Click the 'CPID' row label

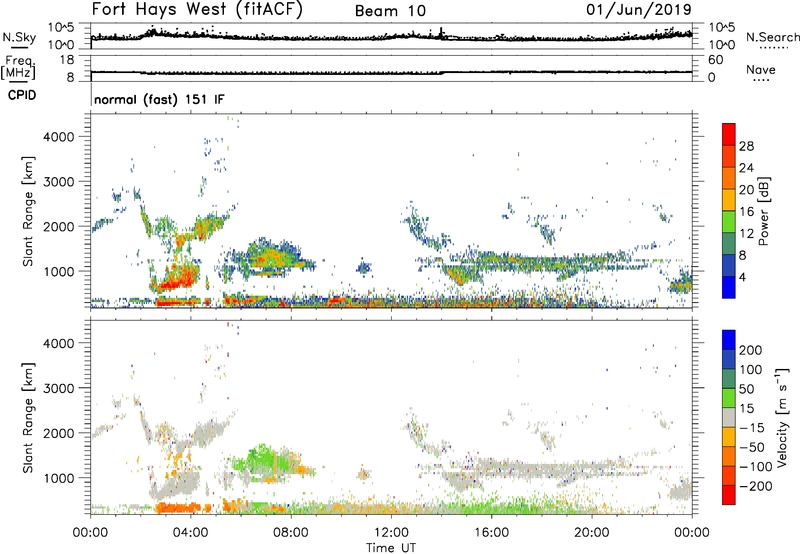[22, 95]
